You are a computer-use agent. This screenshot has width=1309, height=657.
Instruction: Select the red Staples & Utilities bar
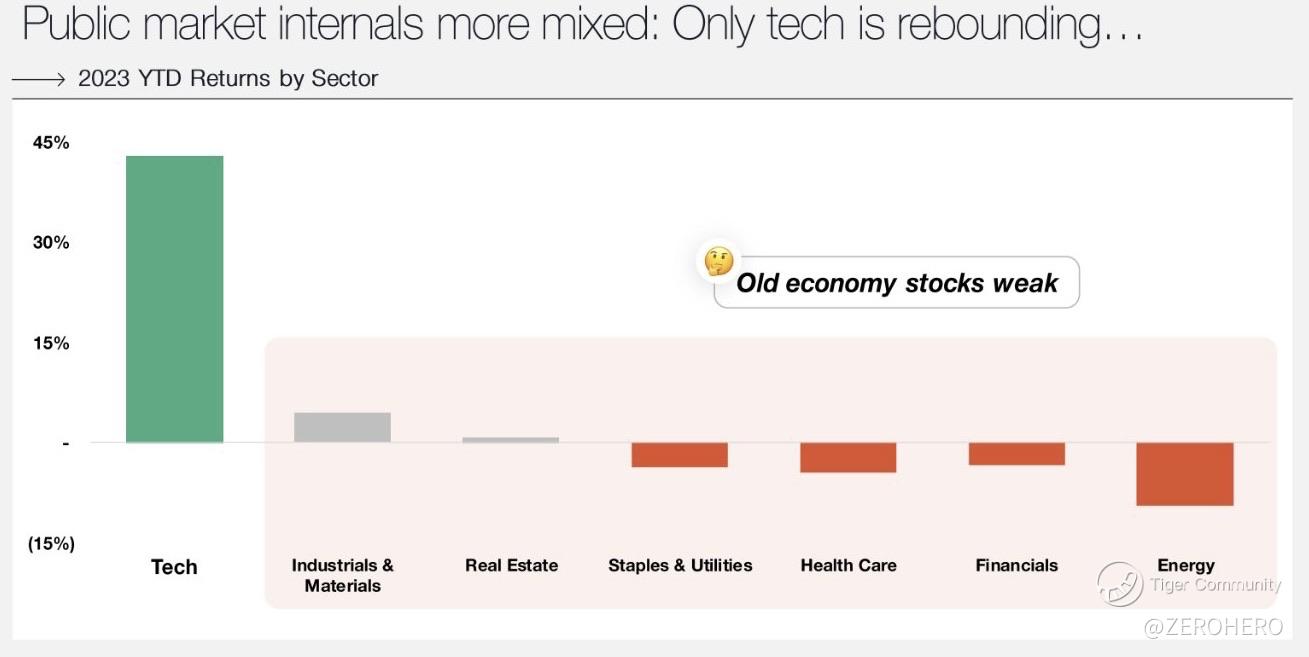pyautogui.click(x=680, y=455)
